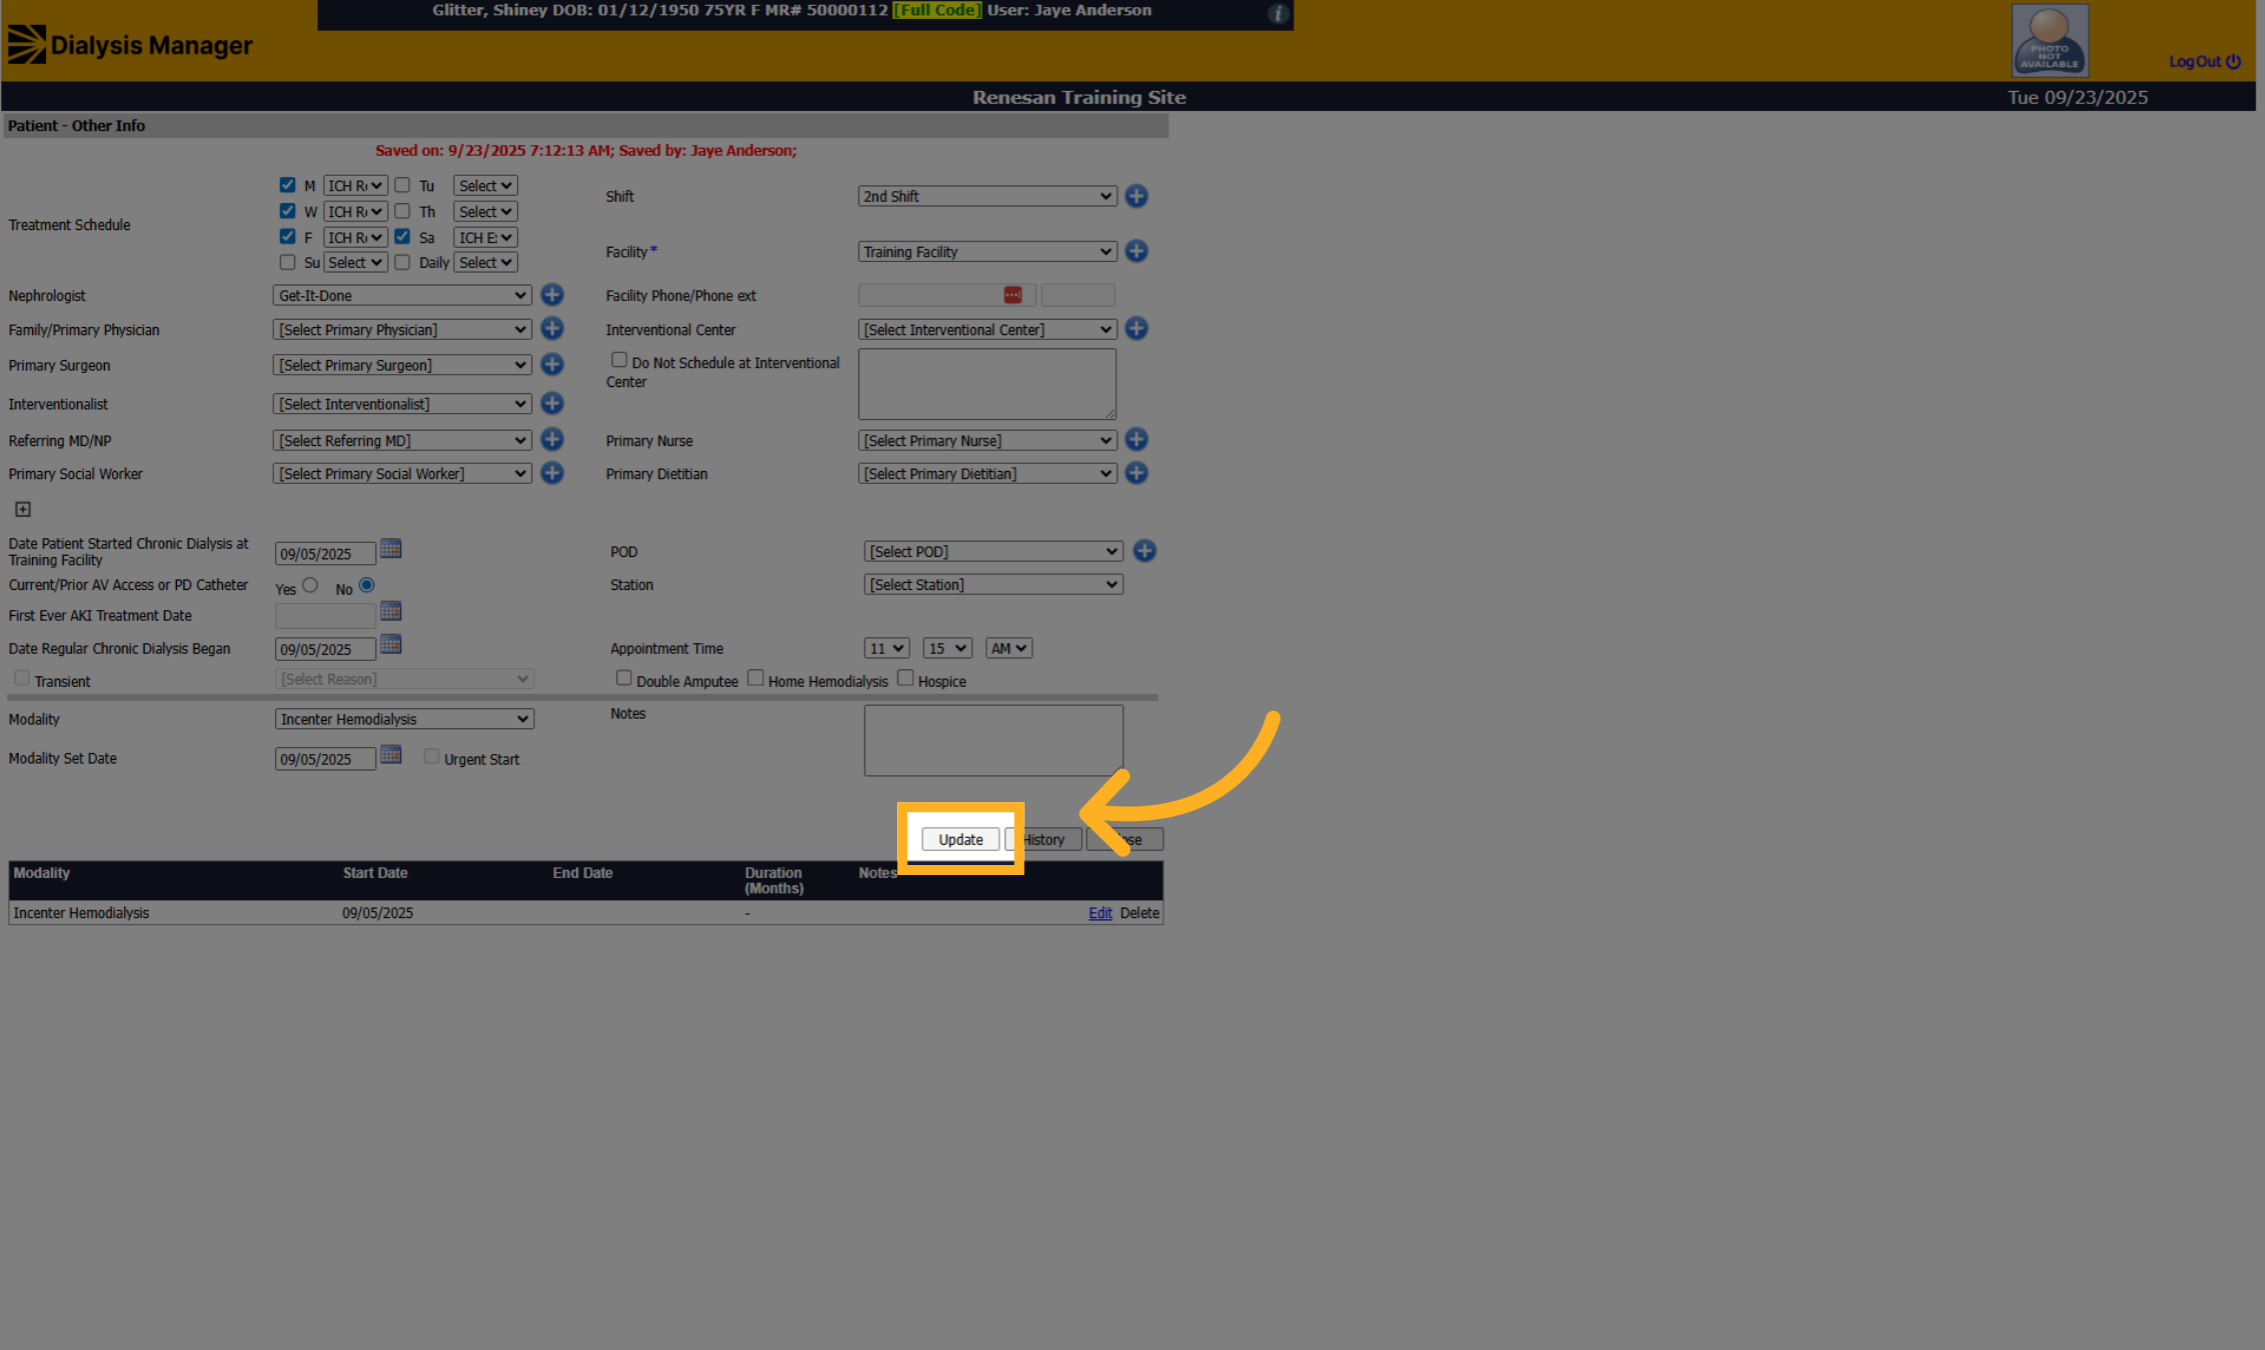Click plus icon beside Primary Dietitian
The height and width of the screenshot is (1350, 2265).
point(1136,473)
